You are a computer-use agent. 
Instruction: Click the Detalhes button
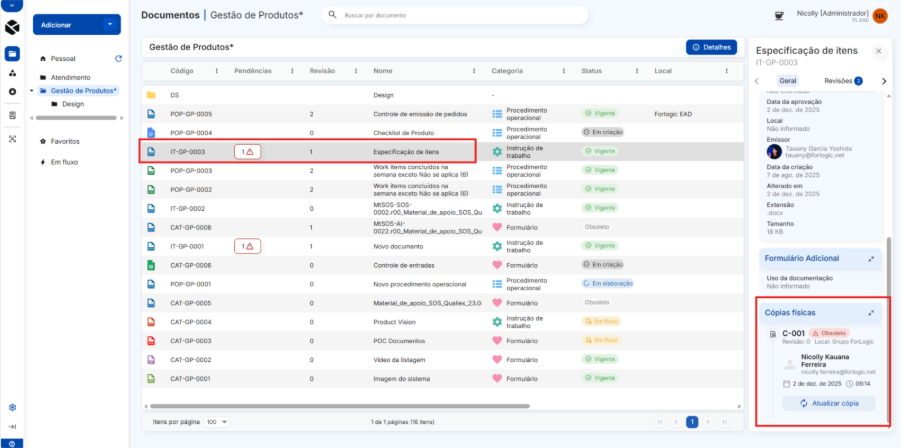point(711,47)
